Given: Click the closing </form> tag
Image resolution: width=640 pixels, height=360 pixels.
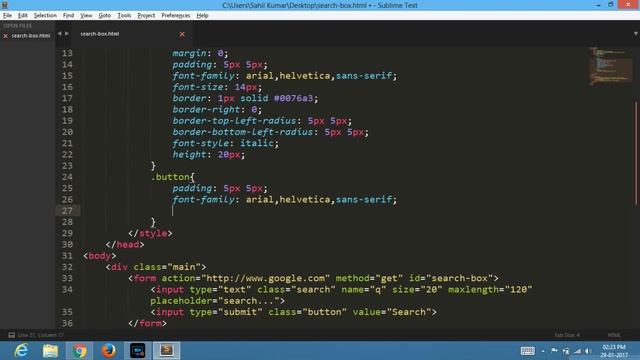Looking at the screenshot, I should tap(147, 323).
